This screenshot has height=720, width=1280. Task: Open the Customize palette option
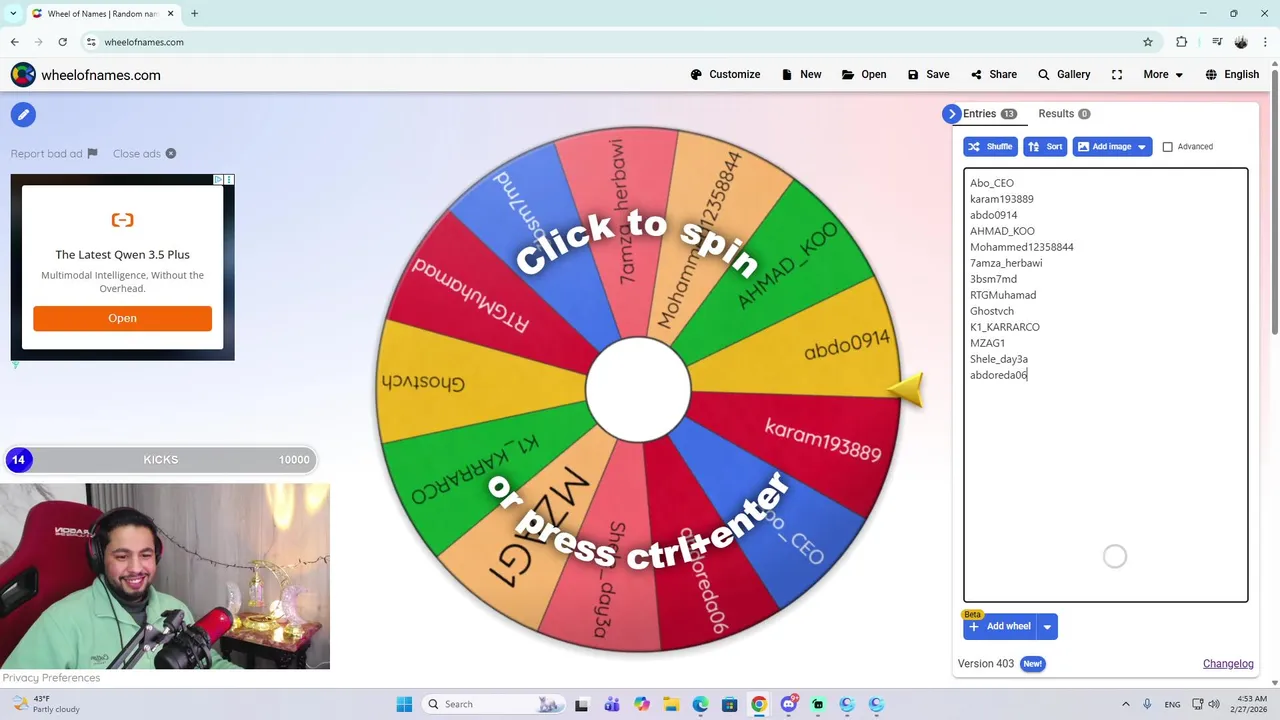click(725, 74)
